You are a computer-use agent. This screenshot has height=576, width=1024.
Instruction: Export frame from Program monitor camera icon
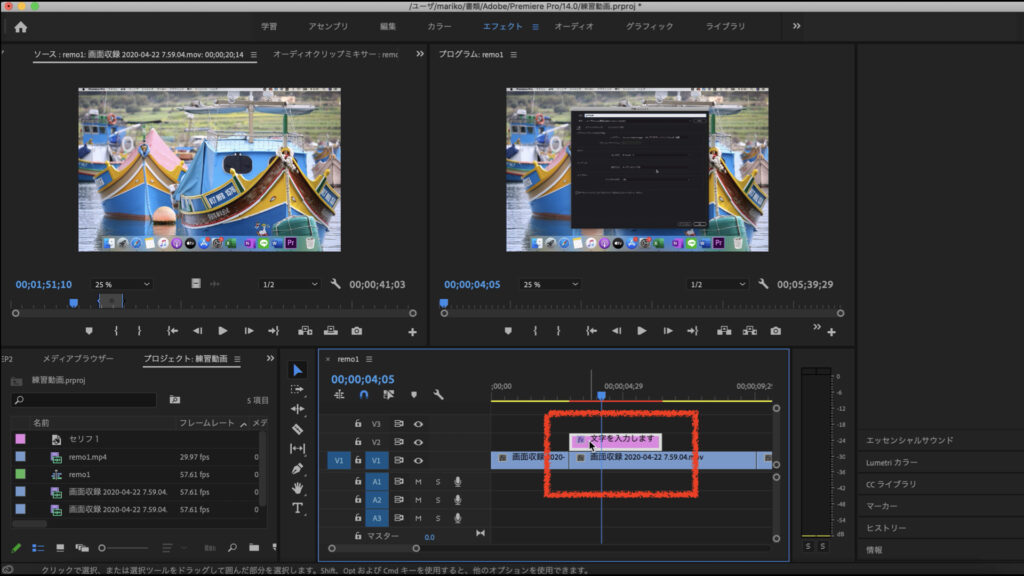775,331
